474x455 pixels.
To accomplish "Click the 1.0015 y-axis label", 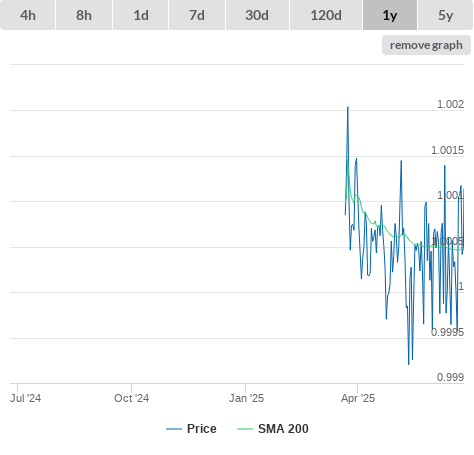I will click(447, 150).
